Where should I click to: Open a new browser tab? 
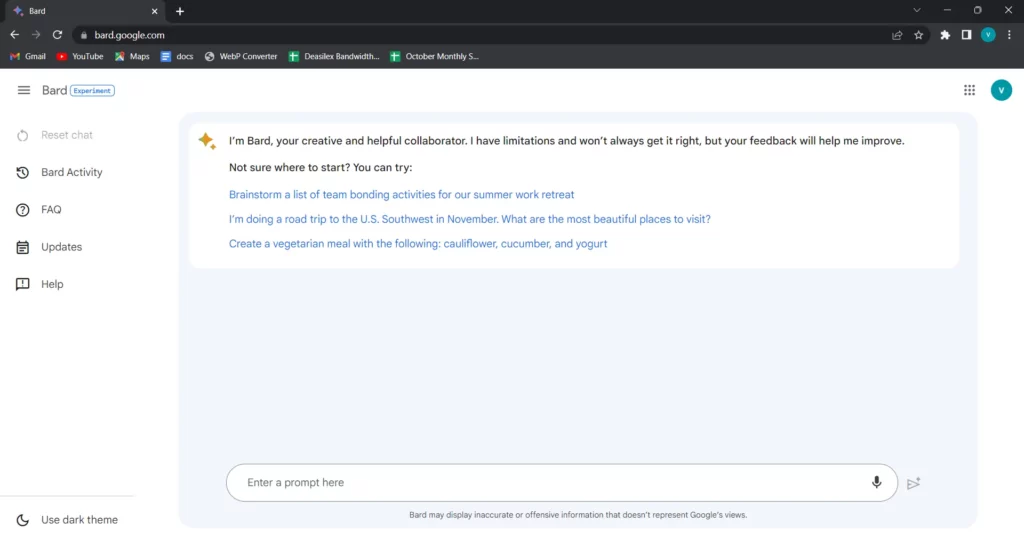(180, 11)
